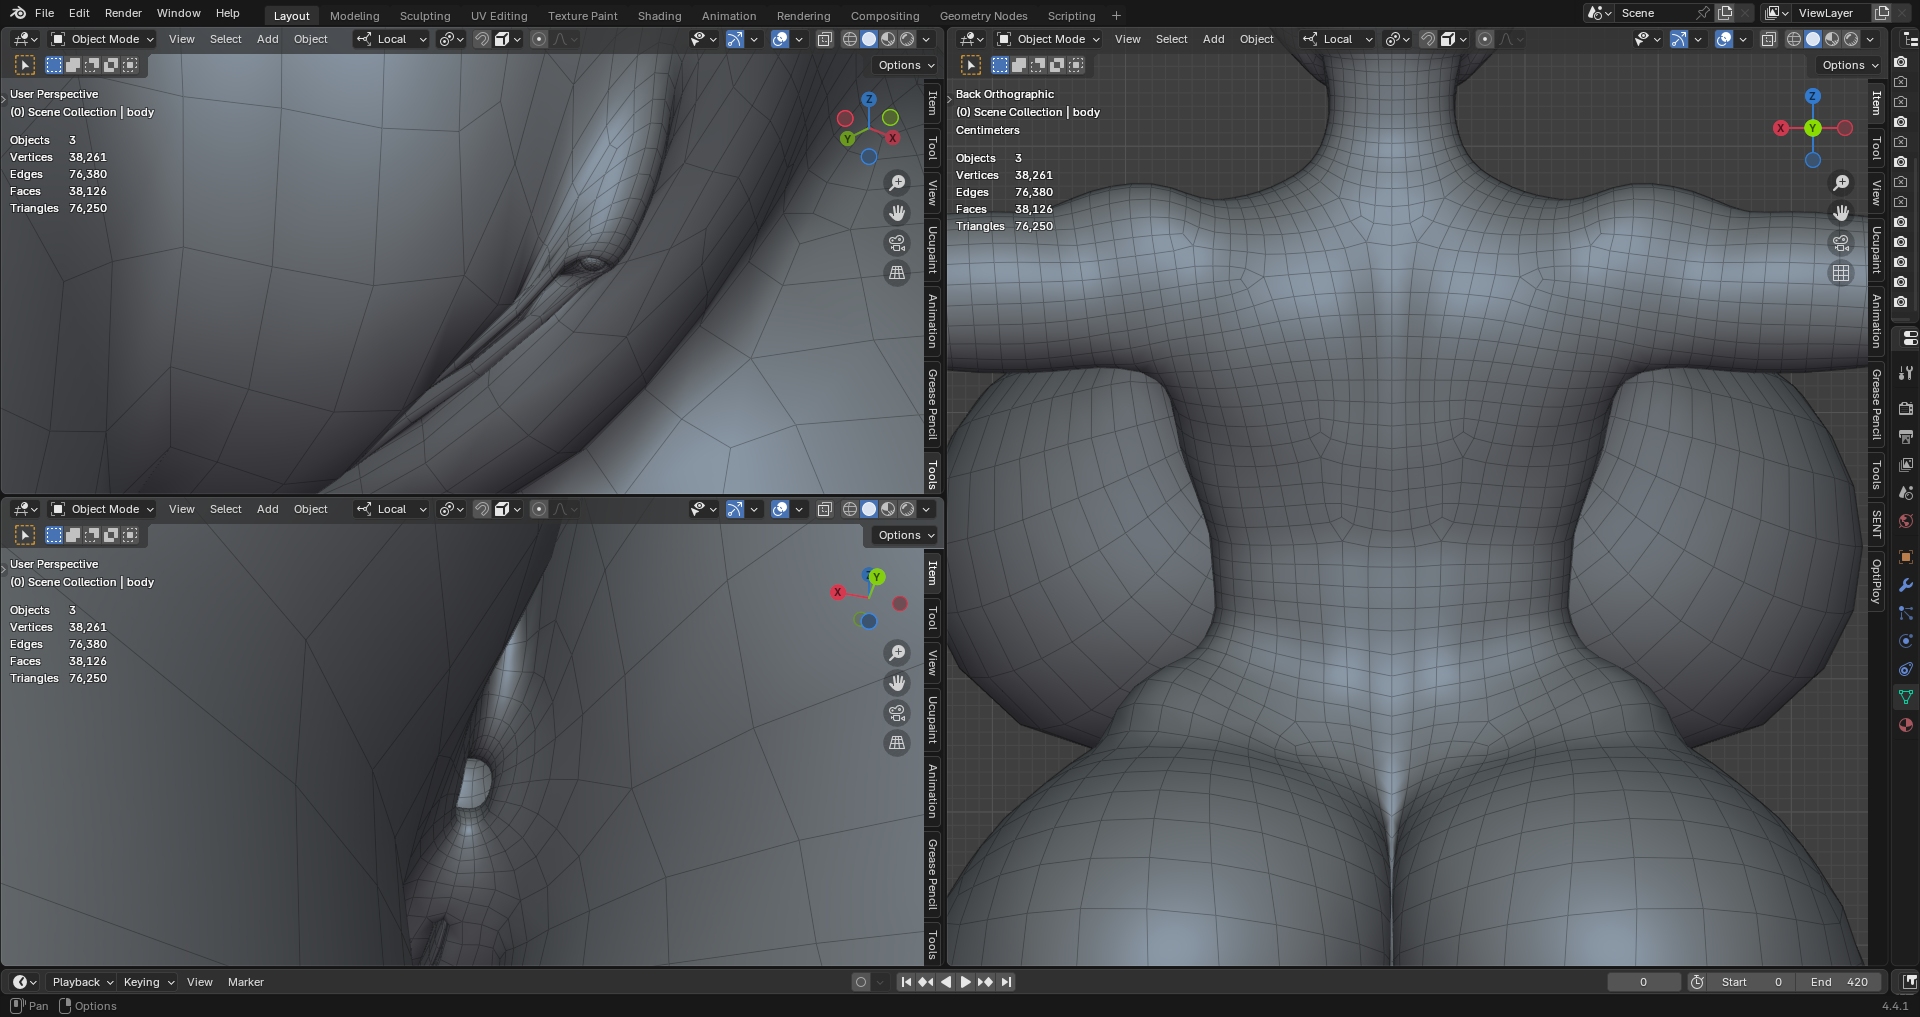This screenshot has height=1017, width=1920.
Task: Play the animation forward
Action: [965, 982]
